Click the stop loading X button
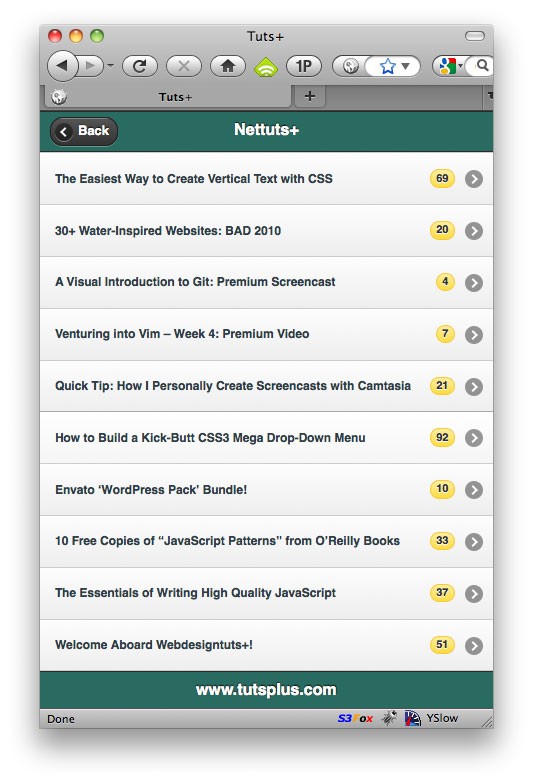533x783 pixels. pyautogui.click(x=184, y=66)
